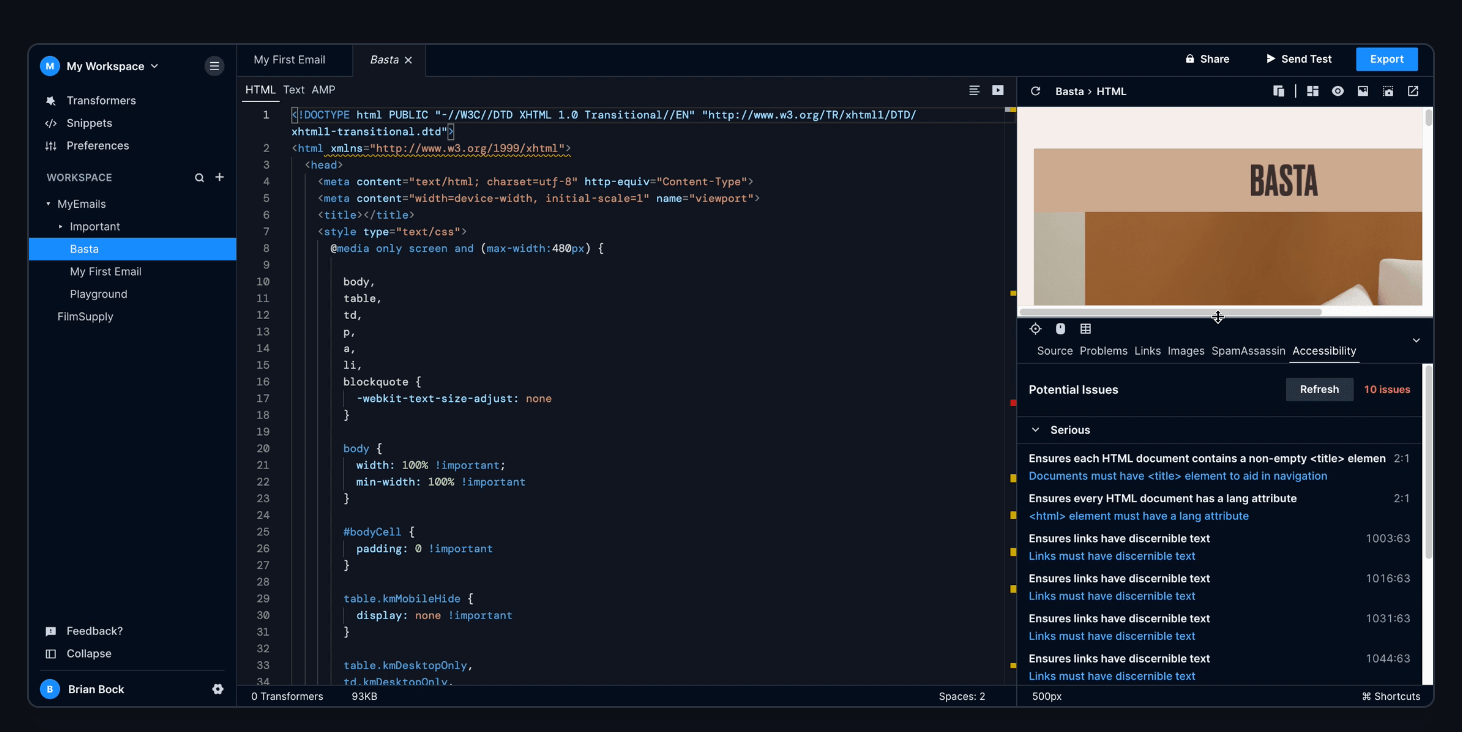This screenshot has width=1462, height=732.
Task: Collapse the Serious issues section
Action: pyautogui.click(x=1036, y=430)
